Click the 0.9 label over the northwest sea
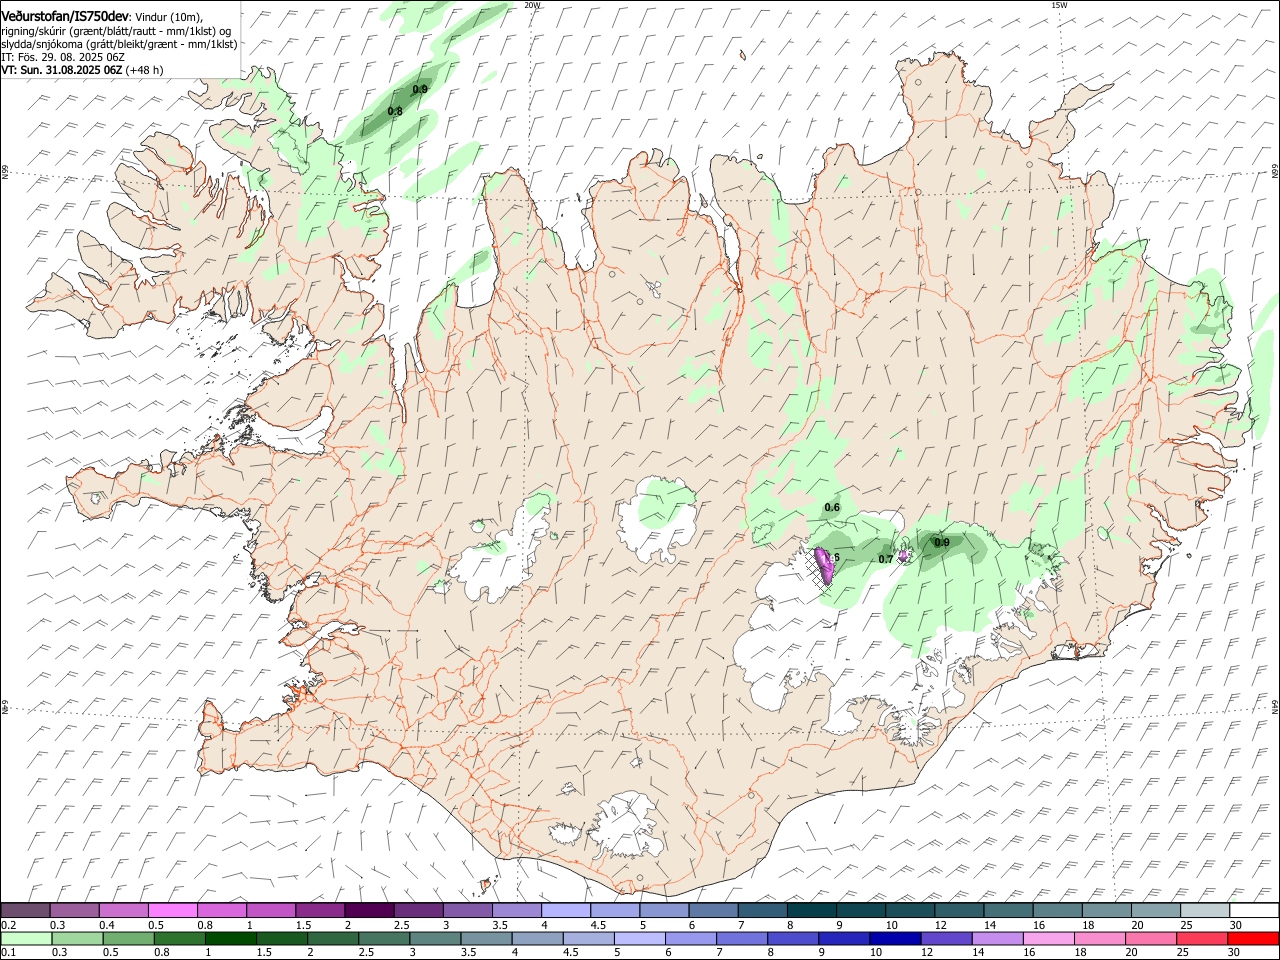The width and height of the screenshot is (1280, 960). click(420, 89)
